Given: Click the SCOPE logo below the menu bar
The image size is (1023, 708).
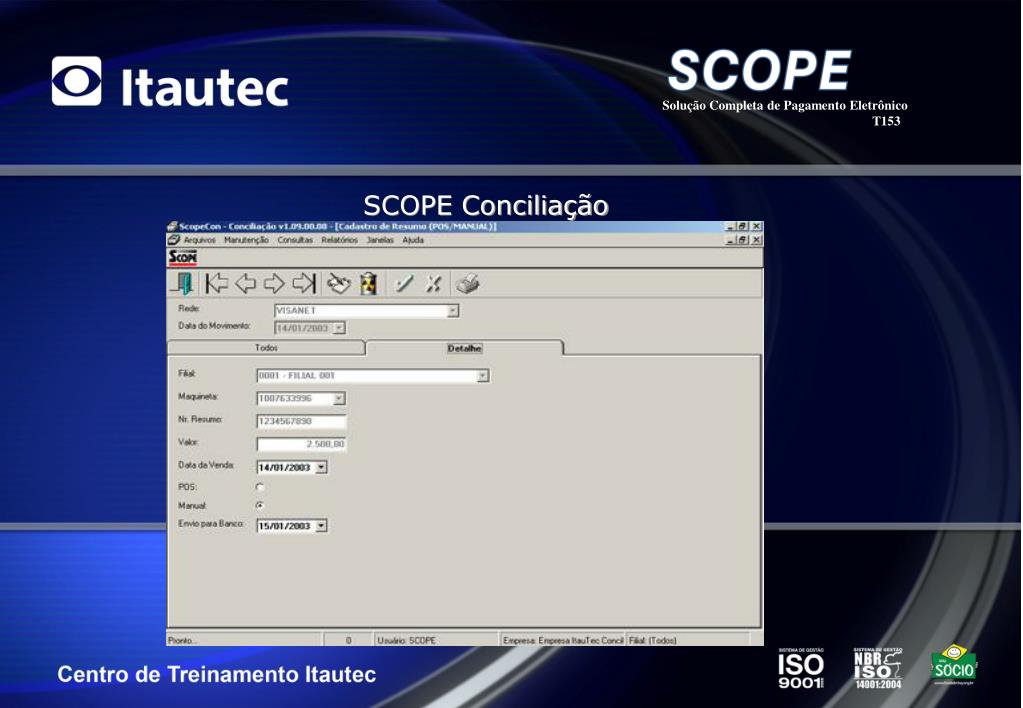Looking at the screenshot, I should pyautogui.click(x=183, y=258).
